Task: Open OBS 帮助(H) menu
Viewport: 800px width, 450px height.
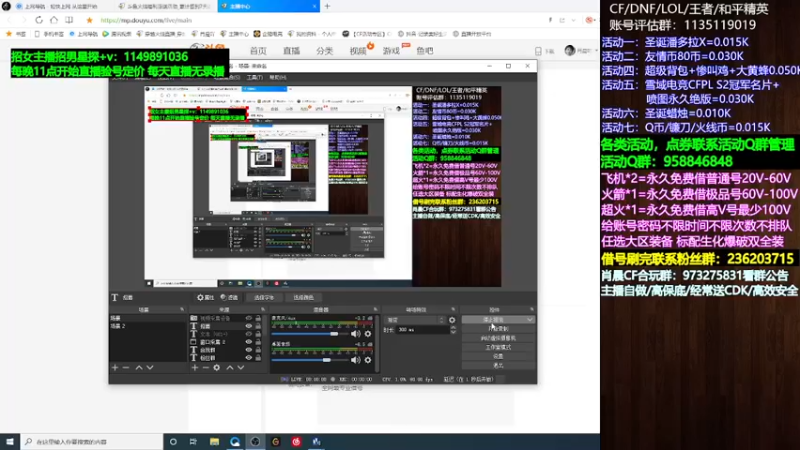Action: [x=278, y=78]
